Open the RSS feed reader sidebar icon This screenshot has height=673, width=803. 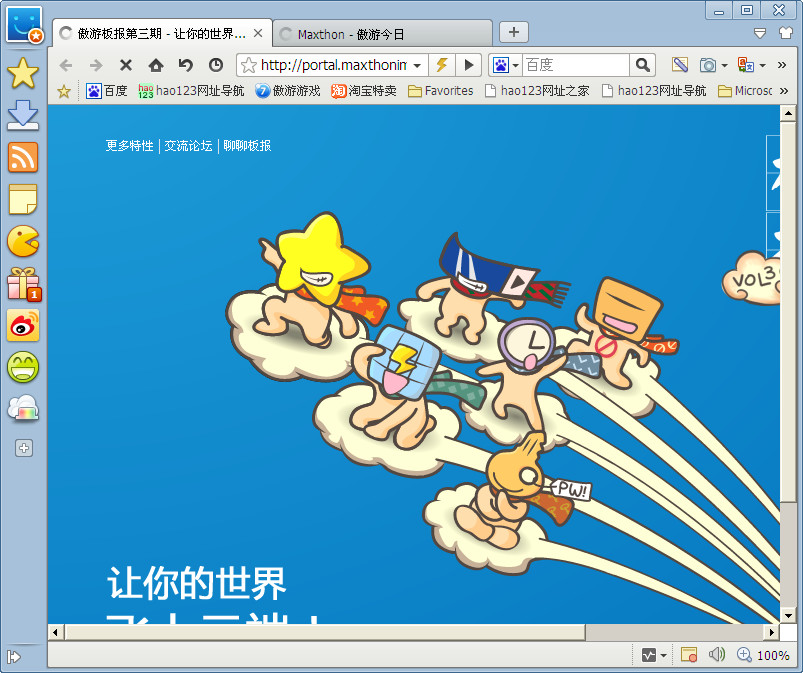click(x=23, y=157)
